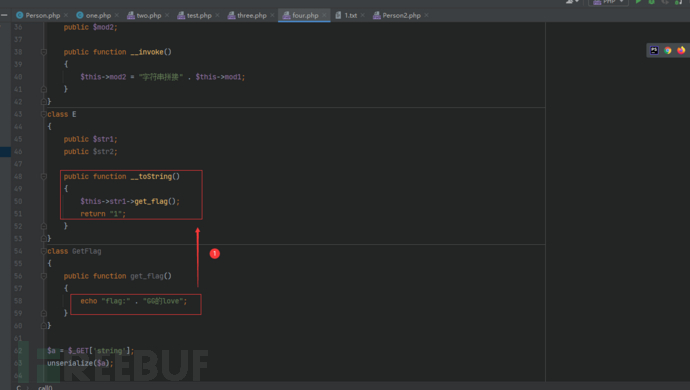Click '$this->mod2' assignment on line 40
The height and width of the screenshot is (390, 690).
click(103, 77)
